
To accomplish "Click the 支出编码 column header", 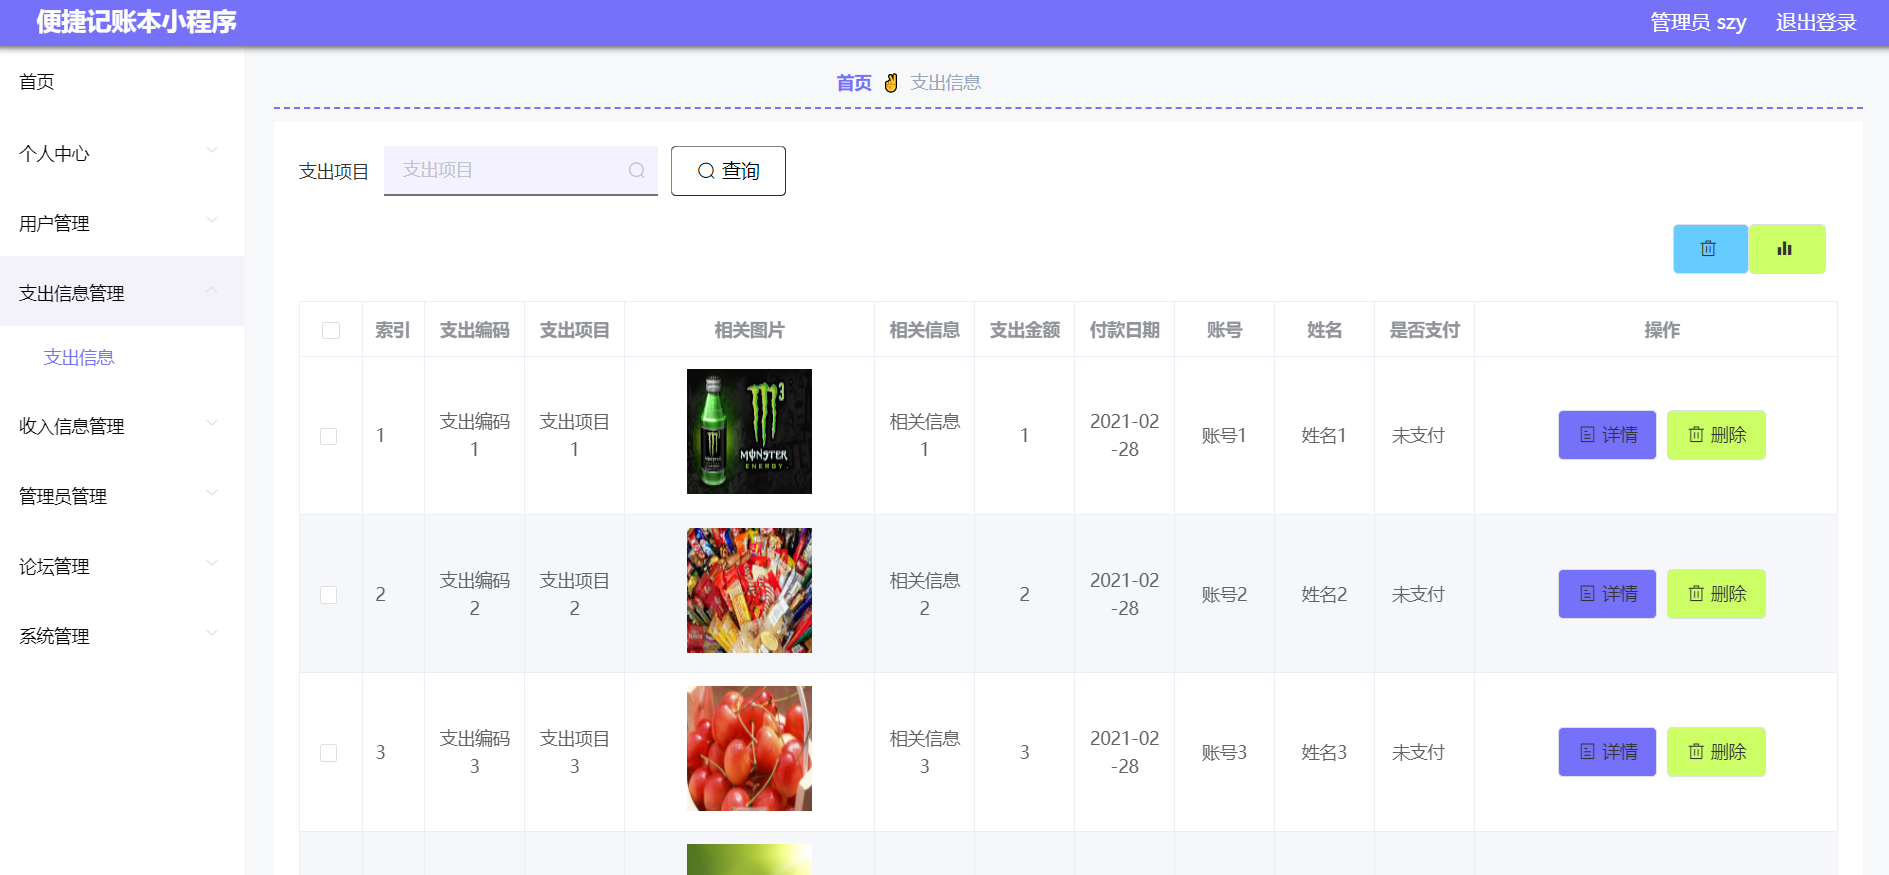I will (x=475, y=330).
